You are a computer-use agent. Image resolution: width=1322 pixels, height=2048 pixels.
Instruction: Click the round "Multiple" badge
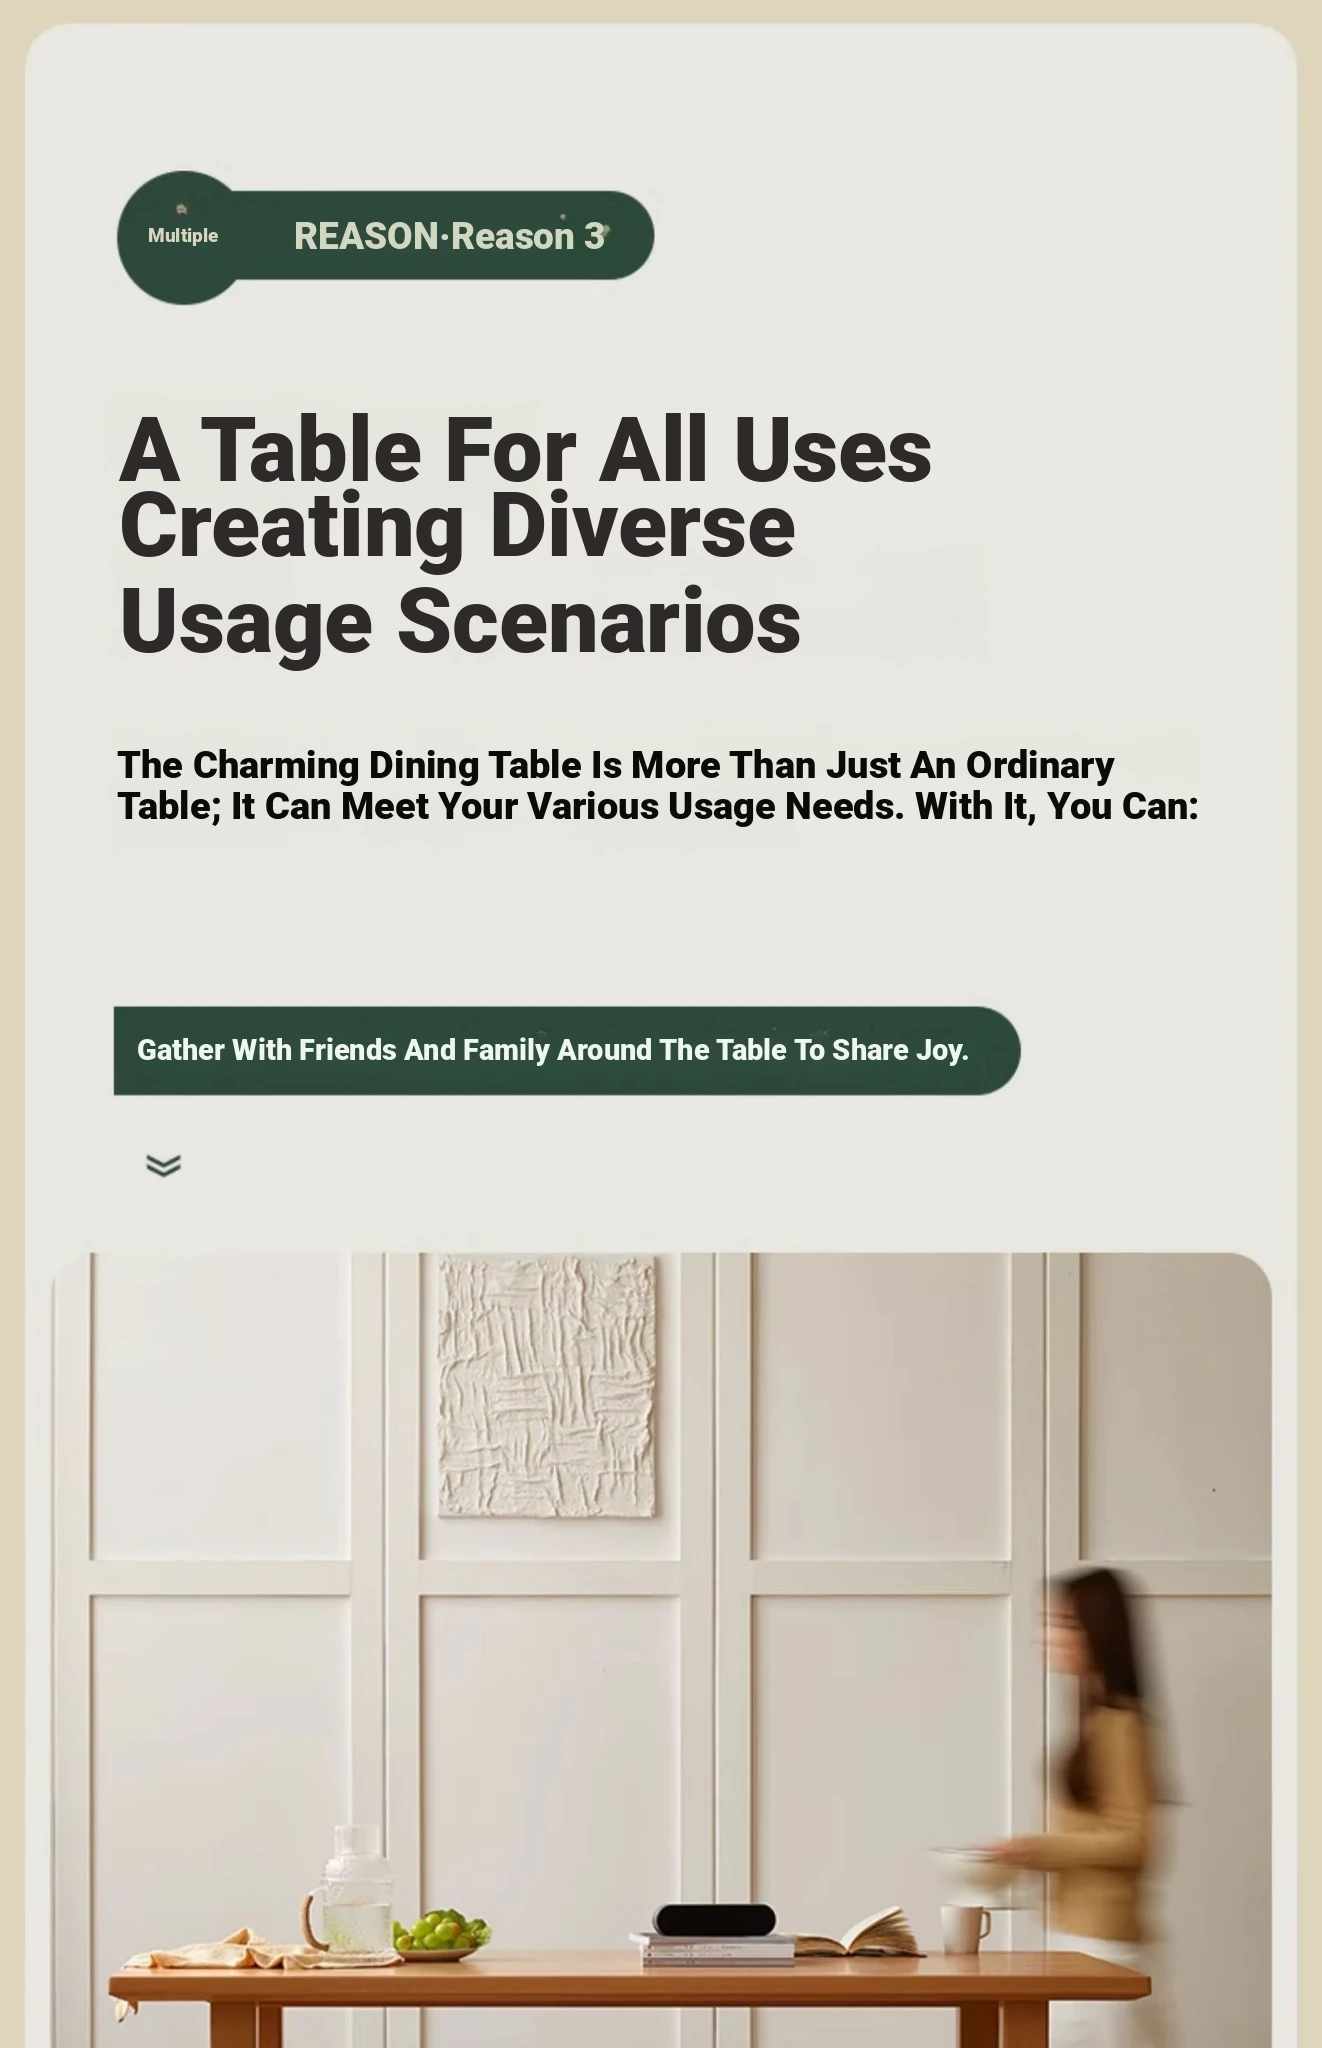click(183, 237)
